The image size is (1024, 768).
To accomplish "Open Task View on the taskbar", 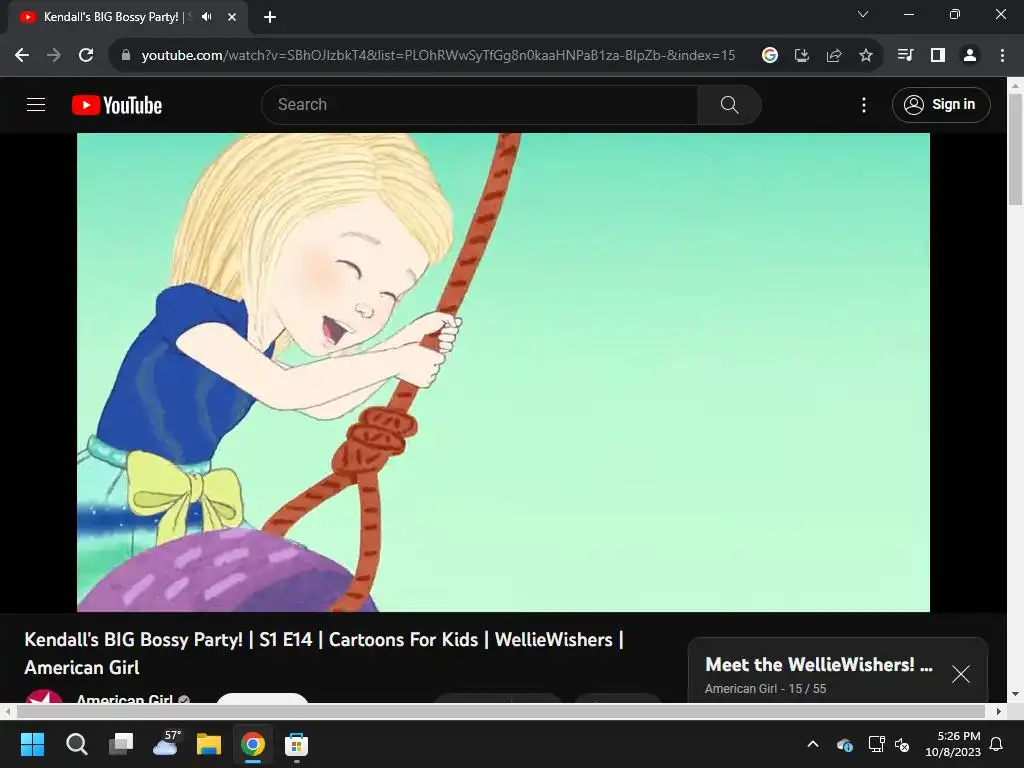I will [121, 744].
